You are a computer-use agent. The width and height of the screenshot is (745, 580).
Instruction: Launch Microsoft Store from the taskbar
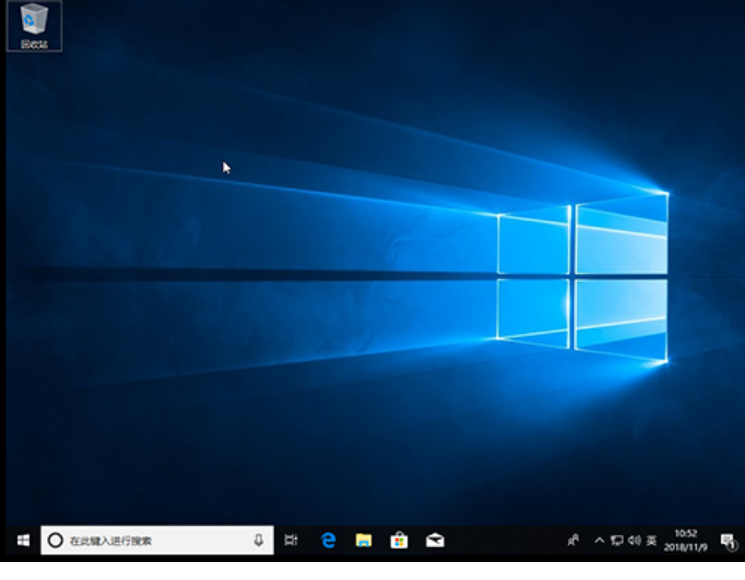(399, 540)
